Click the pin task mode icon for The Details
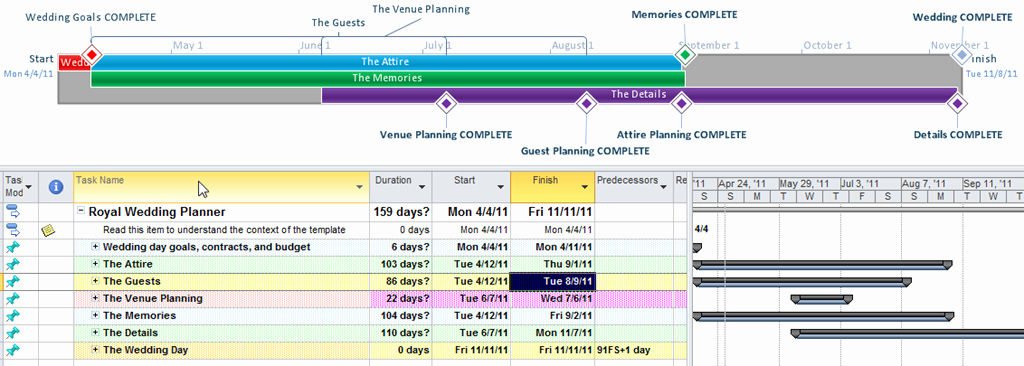Image resolution: width=1024 pixels, height=366 pixels. pyautogui.click(x=13, y=333)
